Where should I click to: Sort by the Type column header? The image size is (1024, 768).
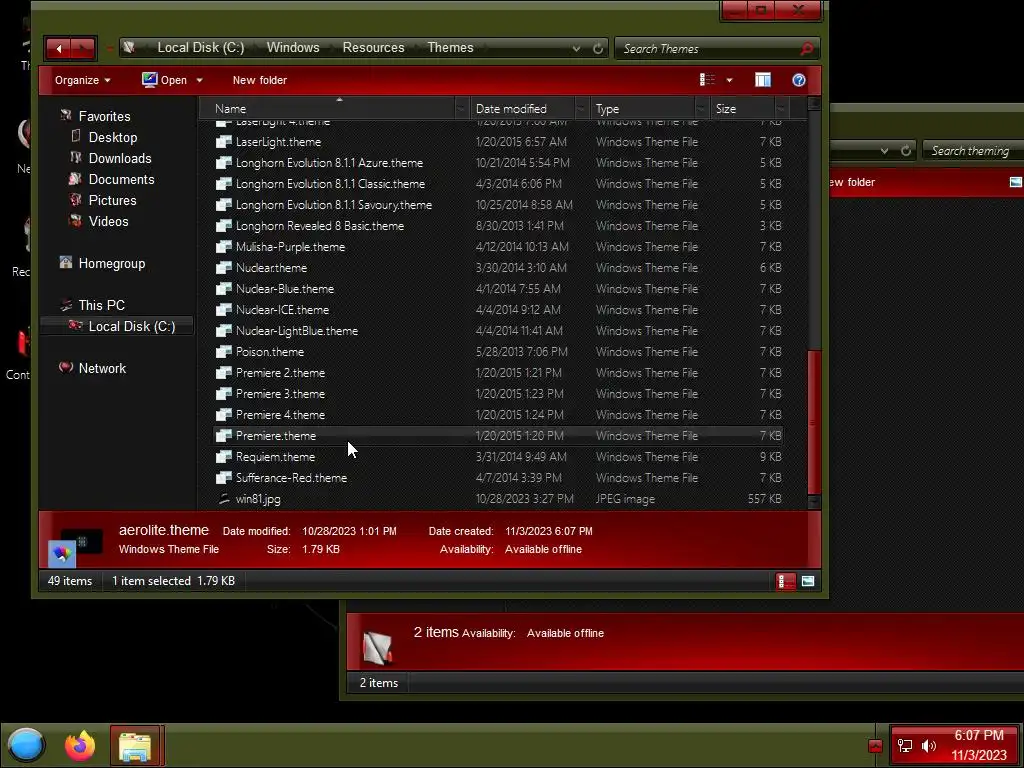pyautogui.click(x=643, y=108)
